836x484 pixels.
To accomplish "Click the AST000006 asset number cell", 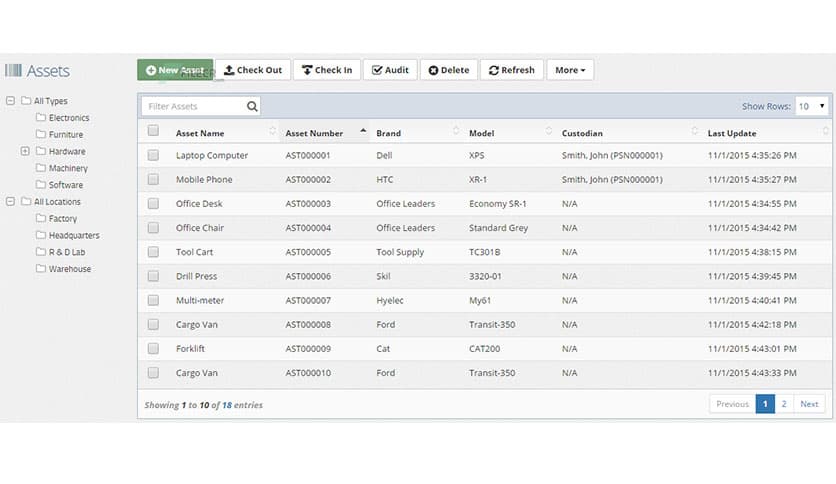I will pyautogui.click(x=308, y=276).
